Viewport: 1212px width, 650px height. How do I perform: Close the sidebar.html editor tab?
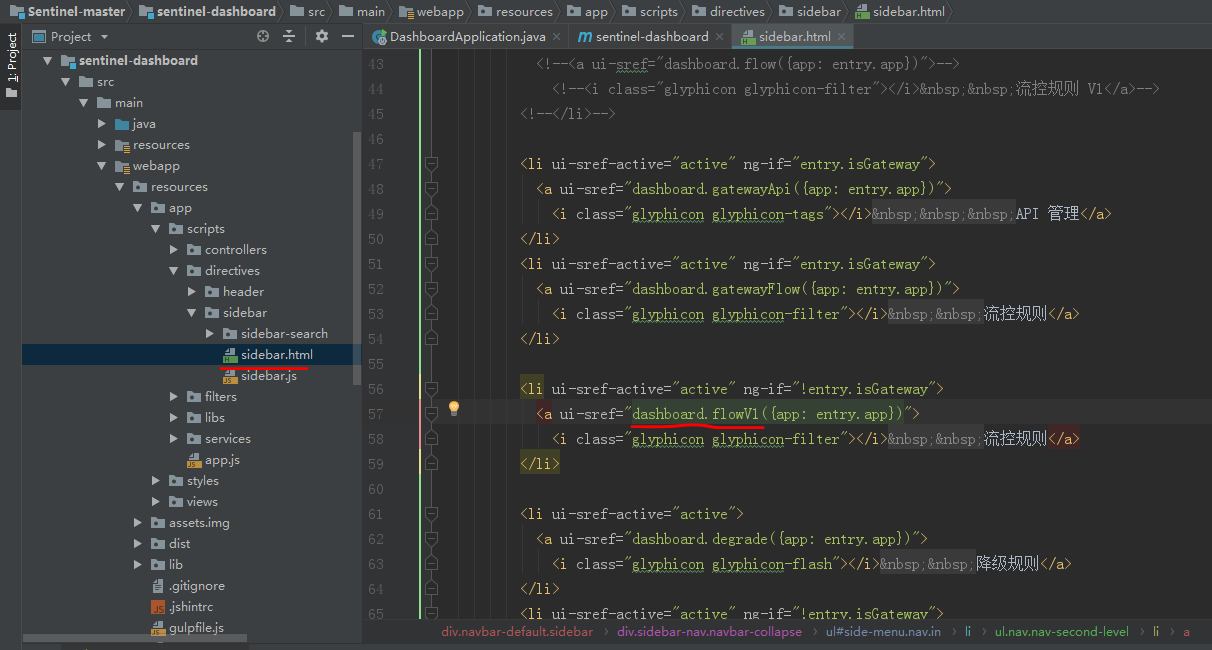842,37
